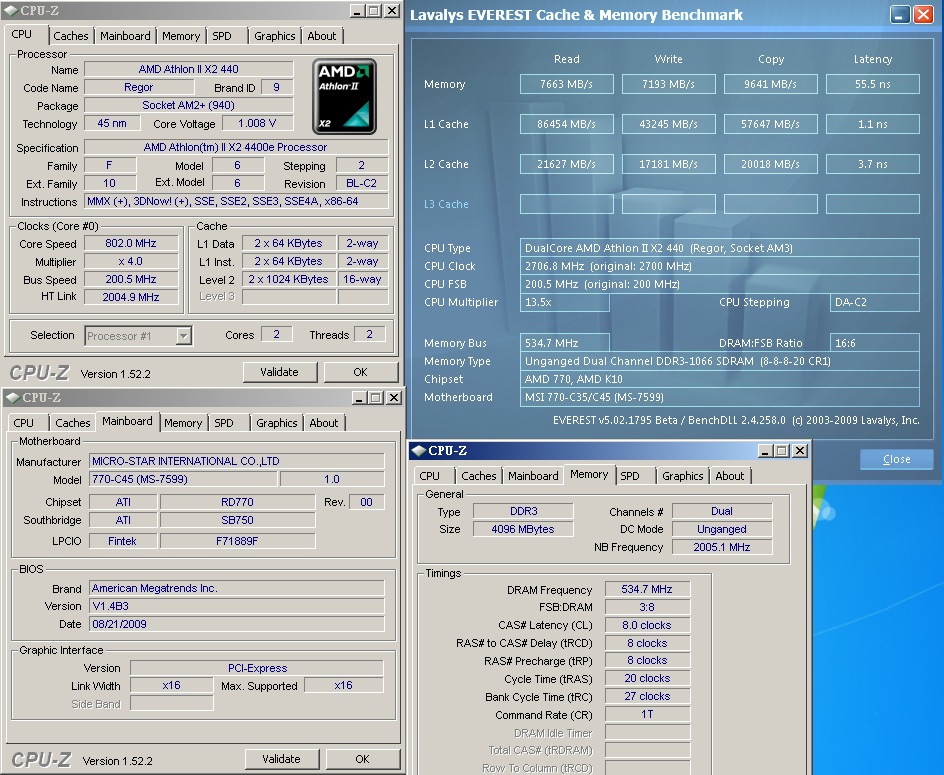Minimize the top CPU-Z window
This screenshot has width=944, height=775.
point(357,11)
